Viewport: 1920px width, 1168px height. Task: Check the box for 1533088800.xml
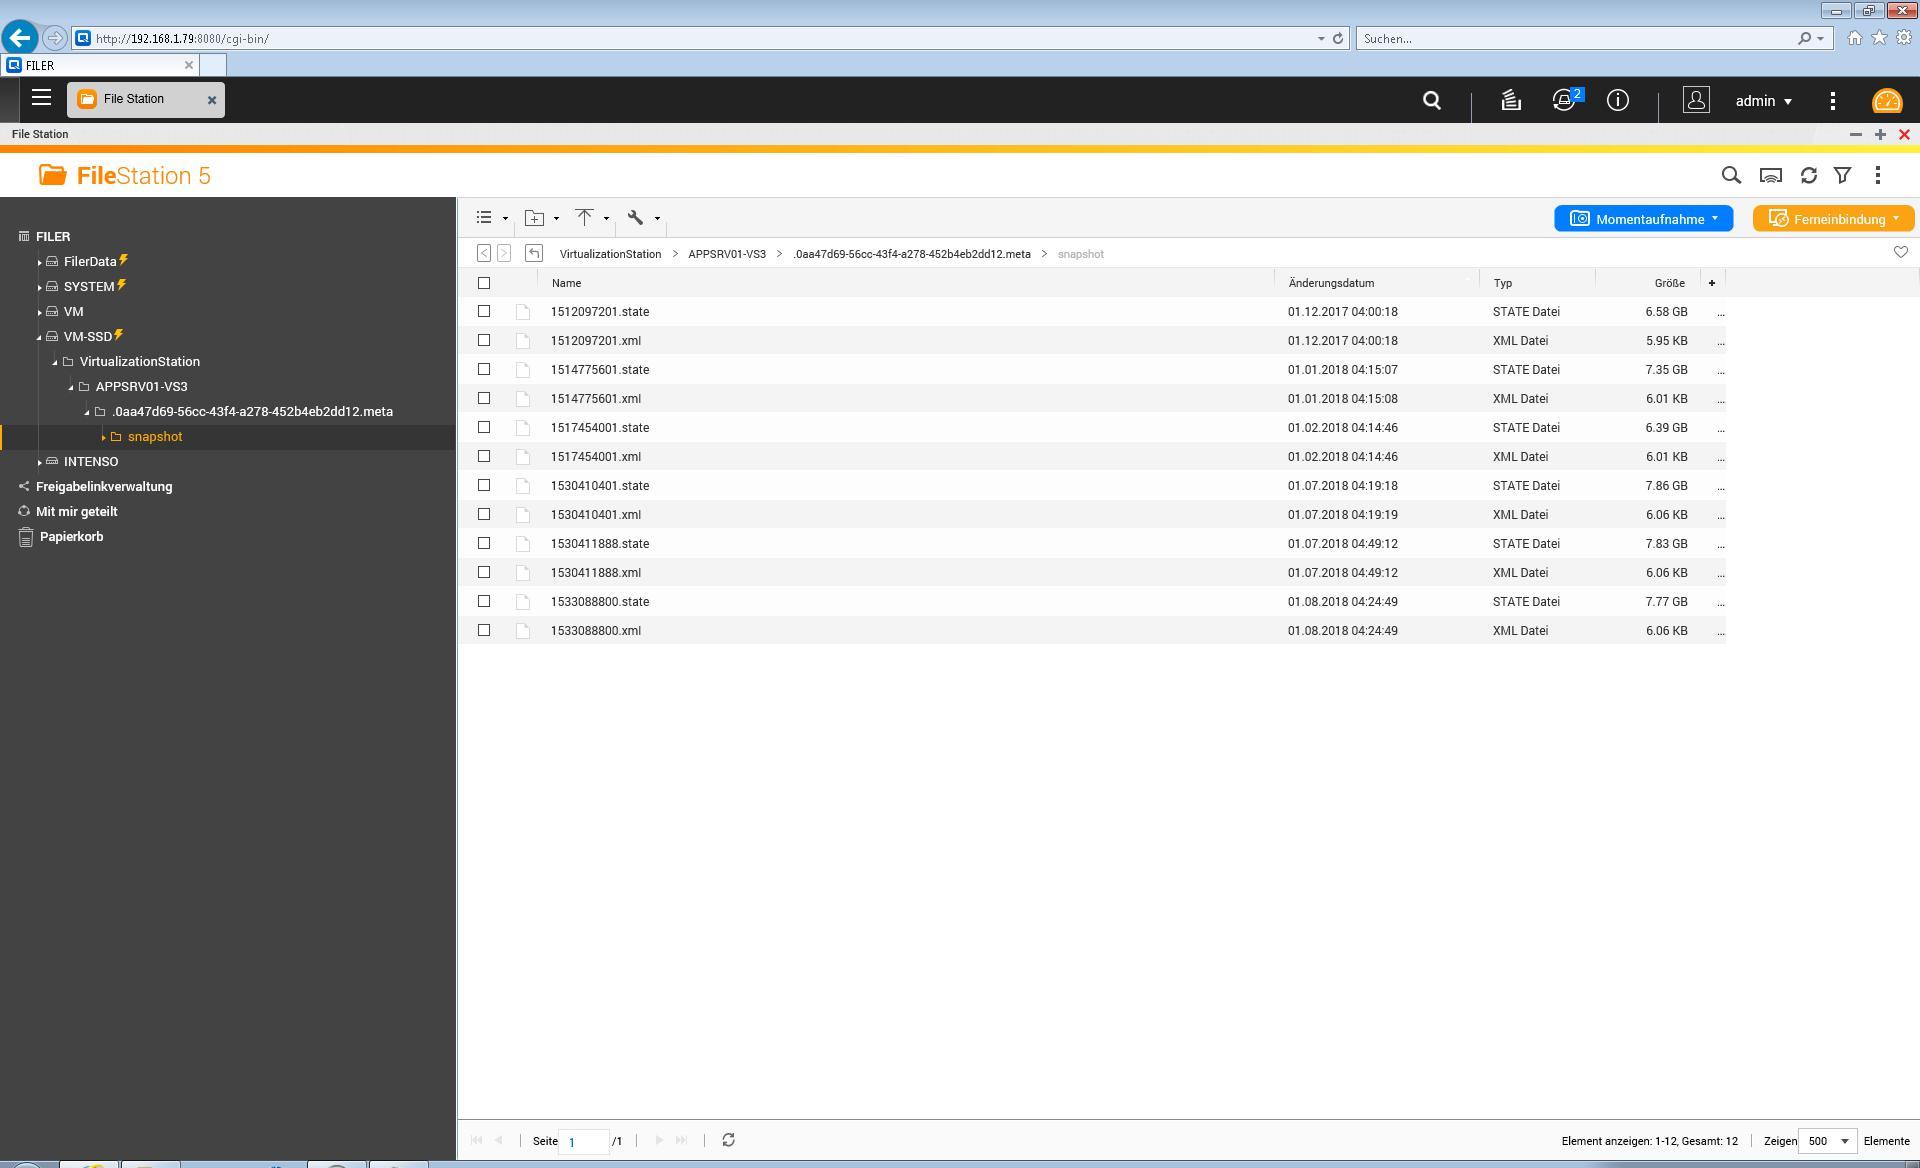click(x=484, y=631)
